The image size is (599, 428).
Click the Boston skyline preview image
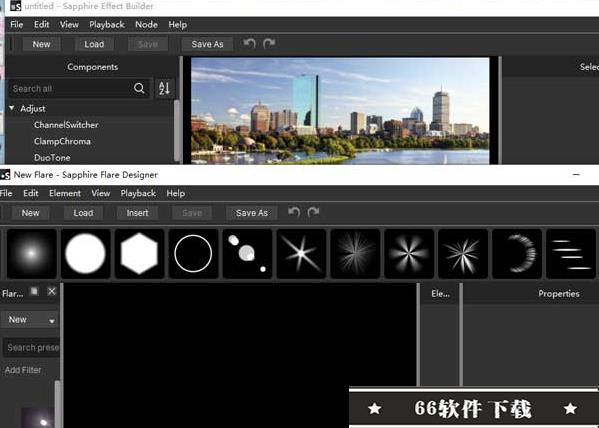pyautogui.click(x=340, y=111)
